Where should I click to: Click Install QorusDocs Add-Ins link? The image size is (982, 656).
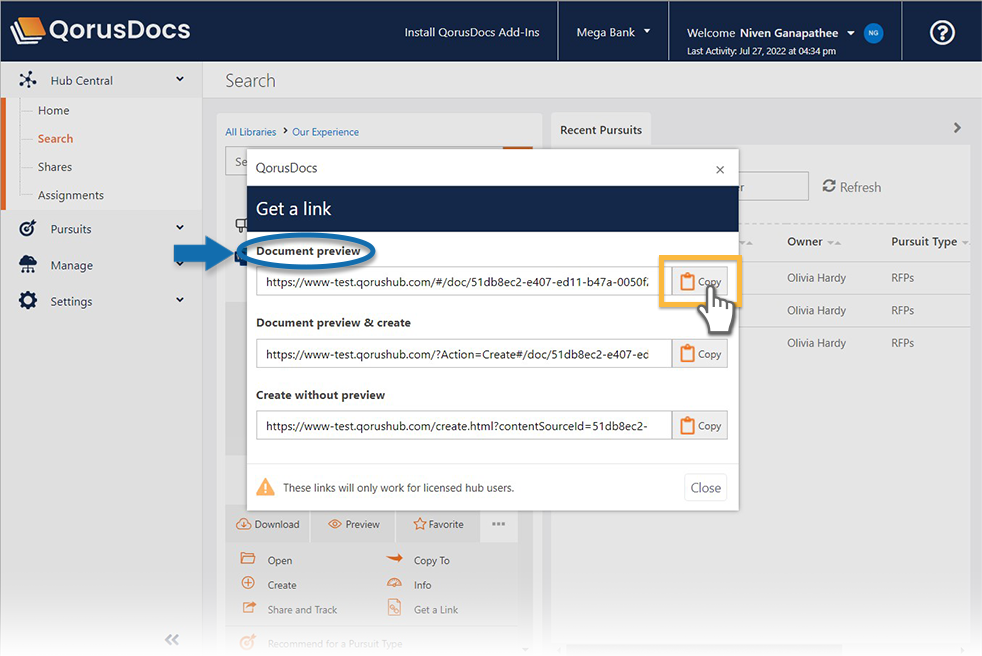pos(472,32)
